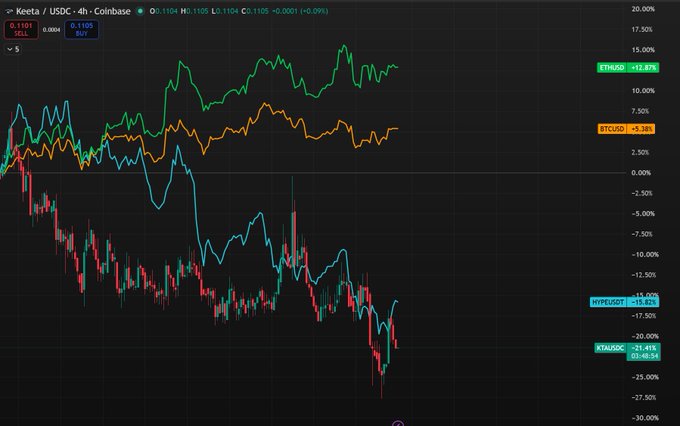Click the close price value C0.1105

(x=255, y=11)
